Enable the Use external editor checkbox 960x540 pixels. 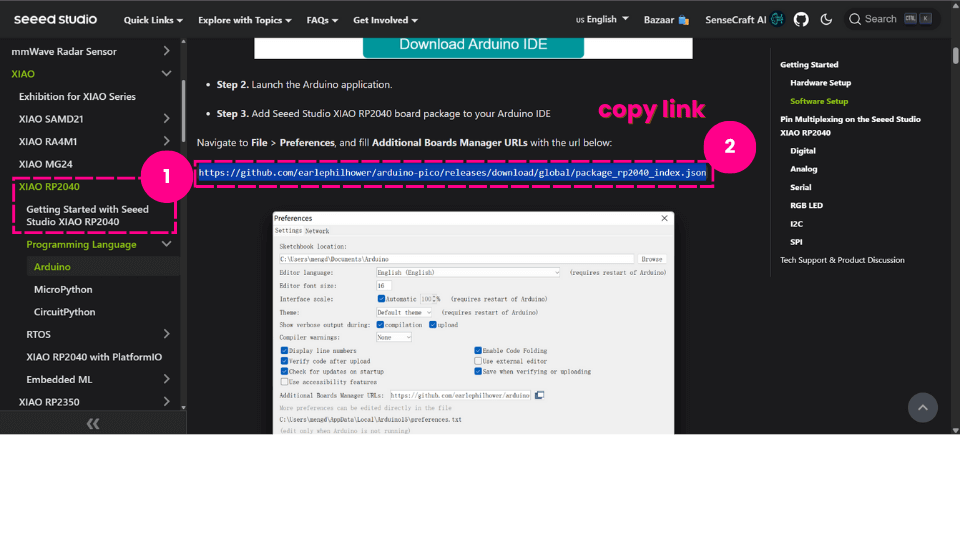(x=478, y=361)
